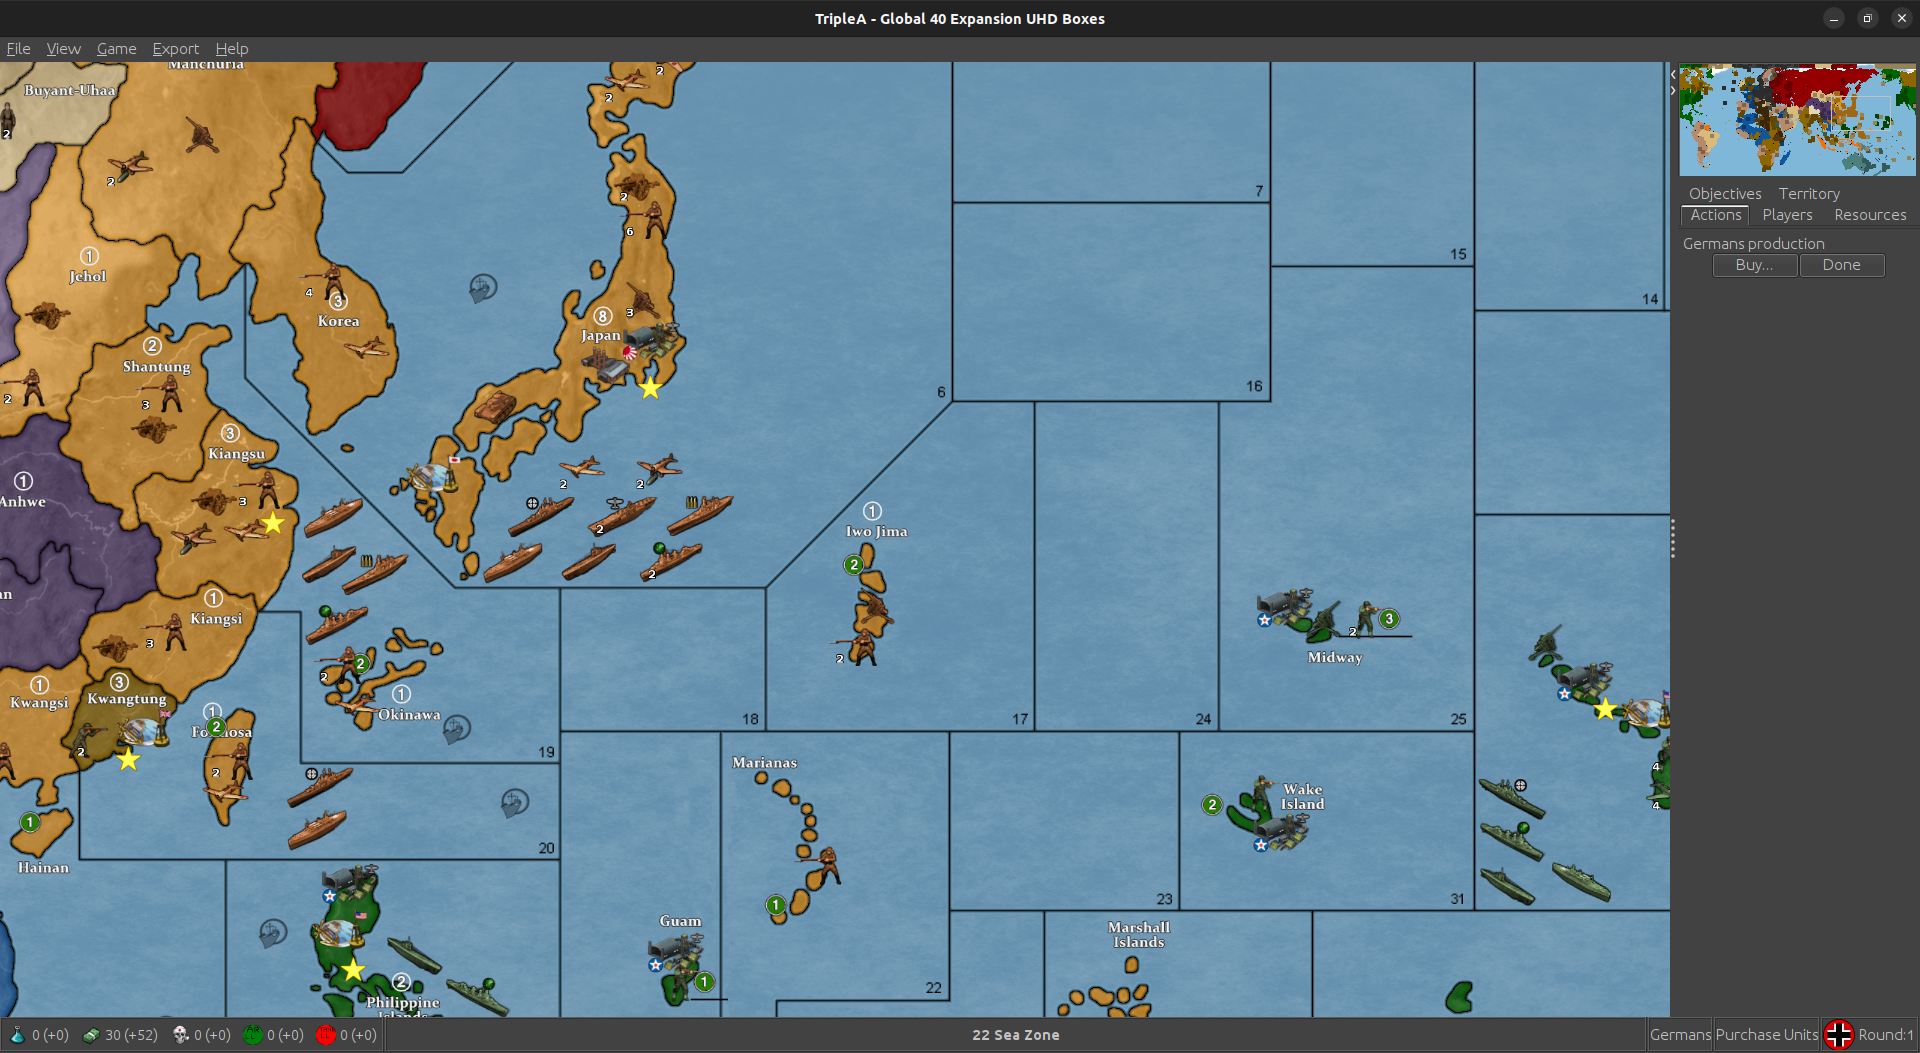
Task: Click the skull resource icon in status bar
Action: (181, 1035)
